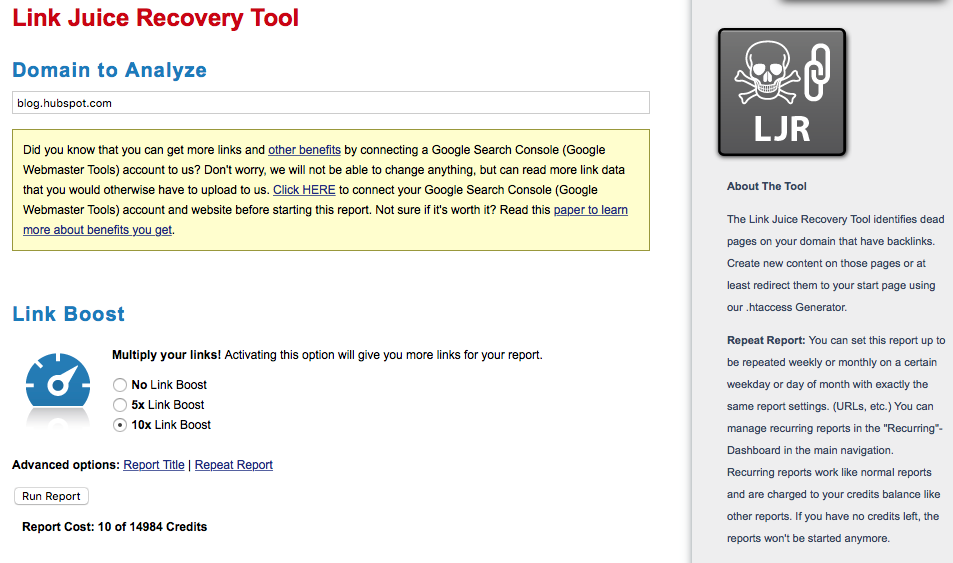Follow the 'other benefits' link
953x563 pixels.
pos(304,150)
